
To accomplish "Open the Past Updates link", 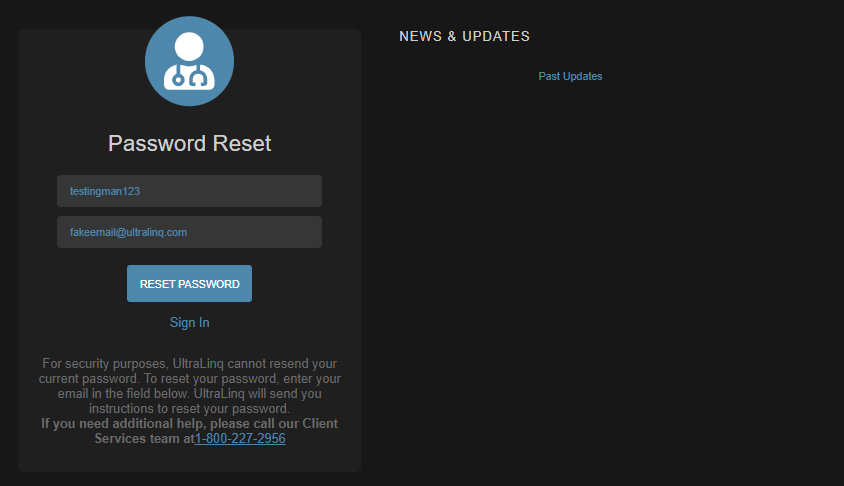I will (x=570, y=76).
